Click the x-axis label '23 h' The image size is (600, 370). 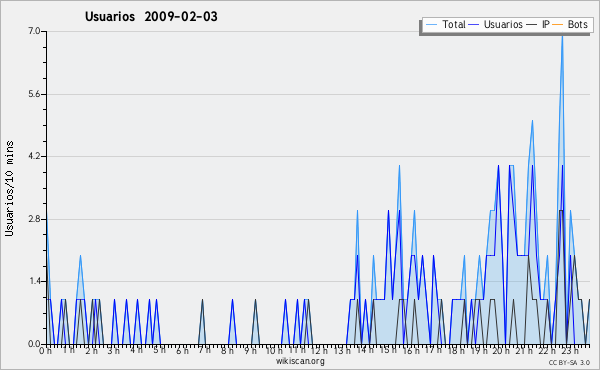[570, 351]
